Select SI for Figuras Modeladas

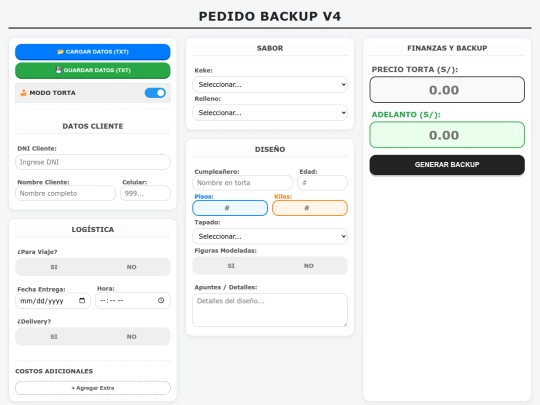(x=231, y=266)
